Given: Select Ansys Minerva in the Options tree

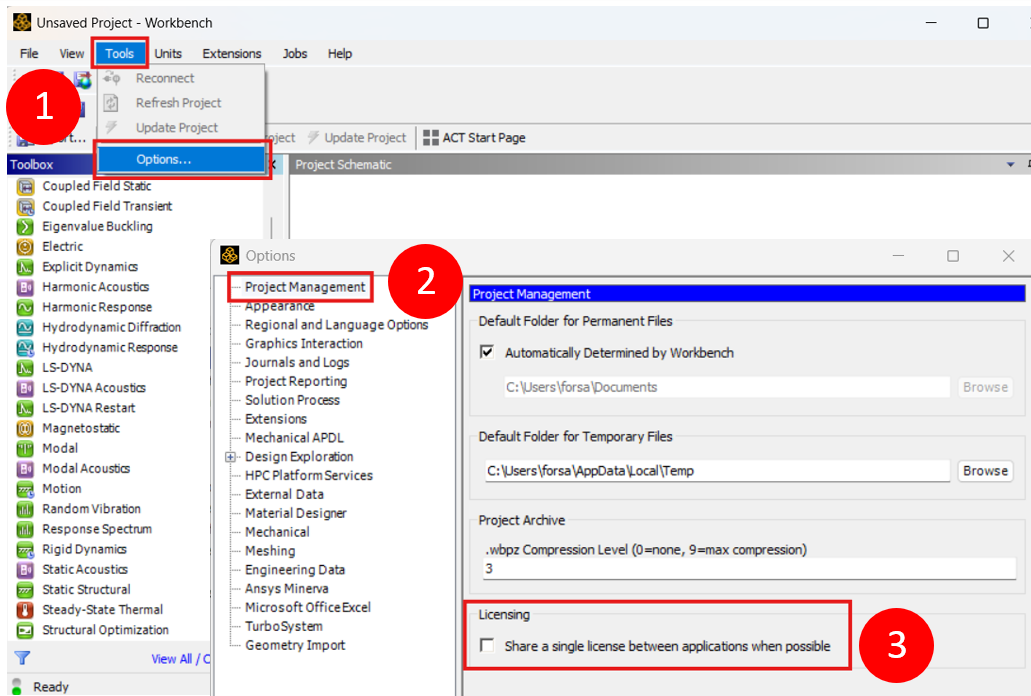Looking at the screenshot, I should coord(287,589).
